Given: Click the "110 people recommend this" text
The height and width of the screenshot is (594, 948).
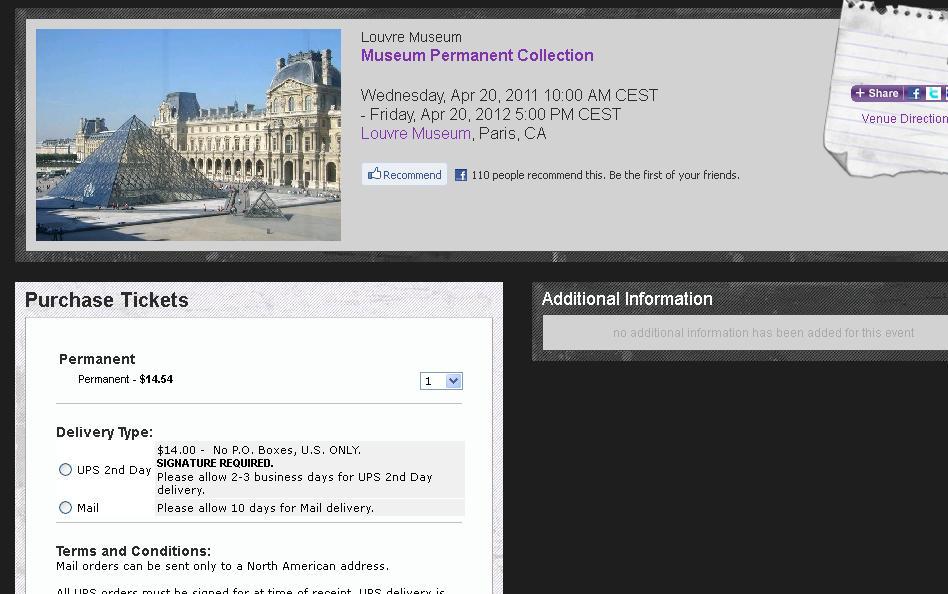Looking at the screenshot, I should (x=537, y=175).
